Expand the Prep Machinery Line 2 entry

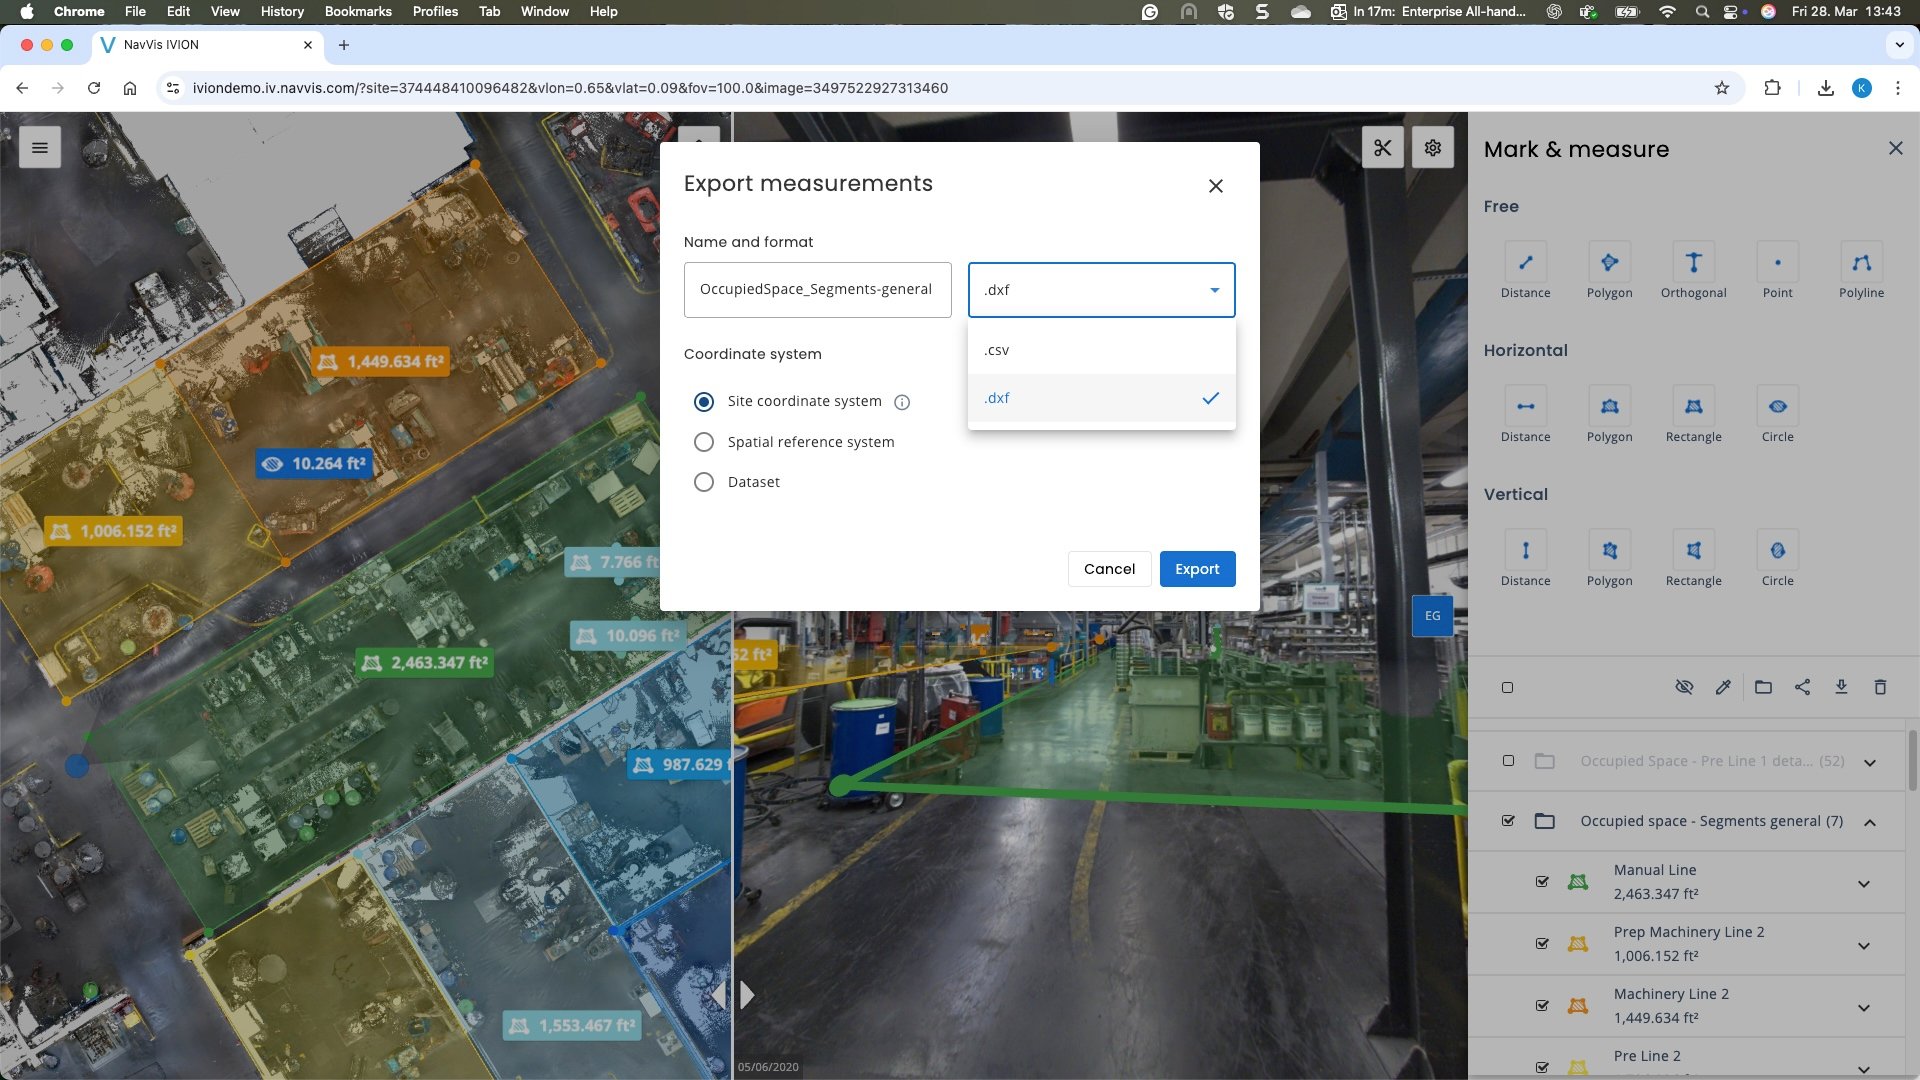1863,946
